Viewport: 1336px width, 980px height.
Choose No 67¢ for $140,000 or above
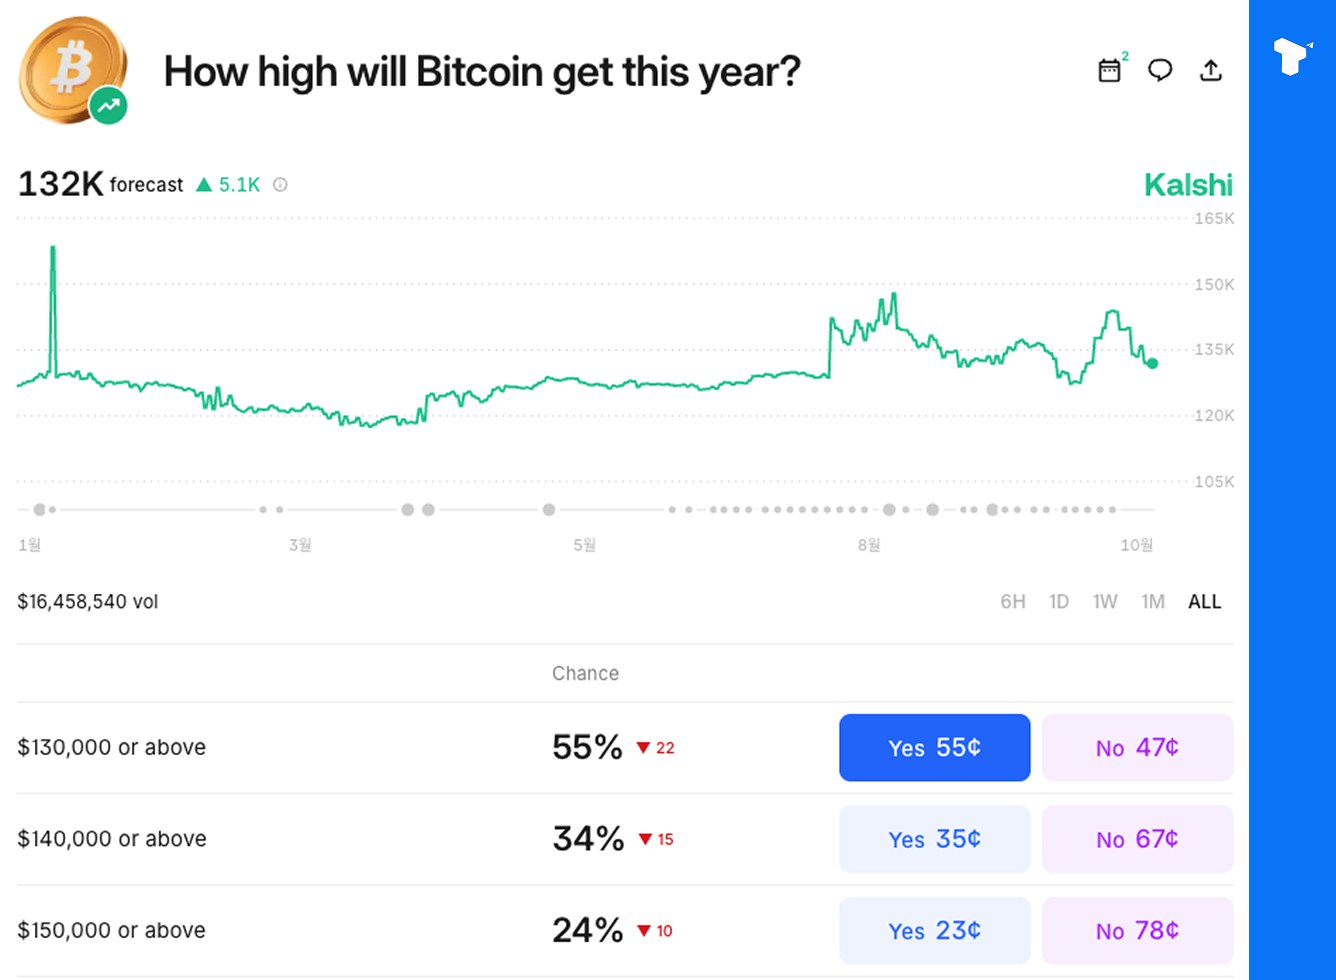1137,839
